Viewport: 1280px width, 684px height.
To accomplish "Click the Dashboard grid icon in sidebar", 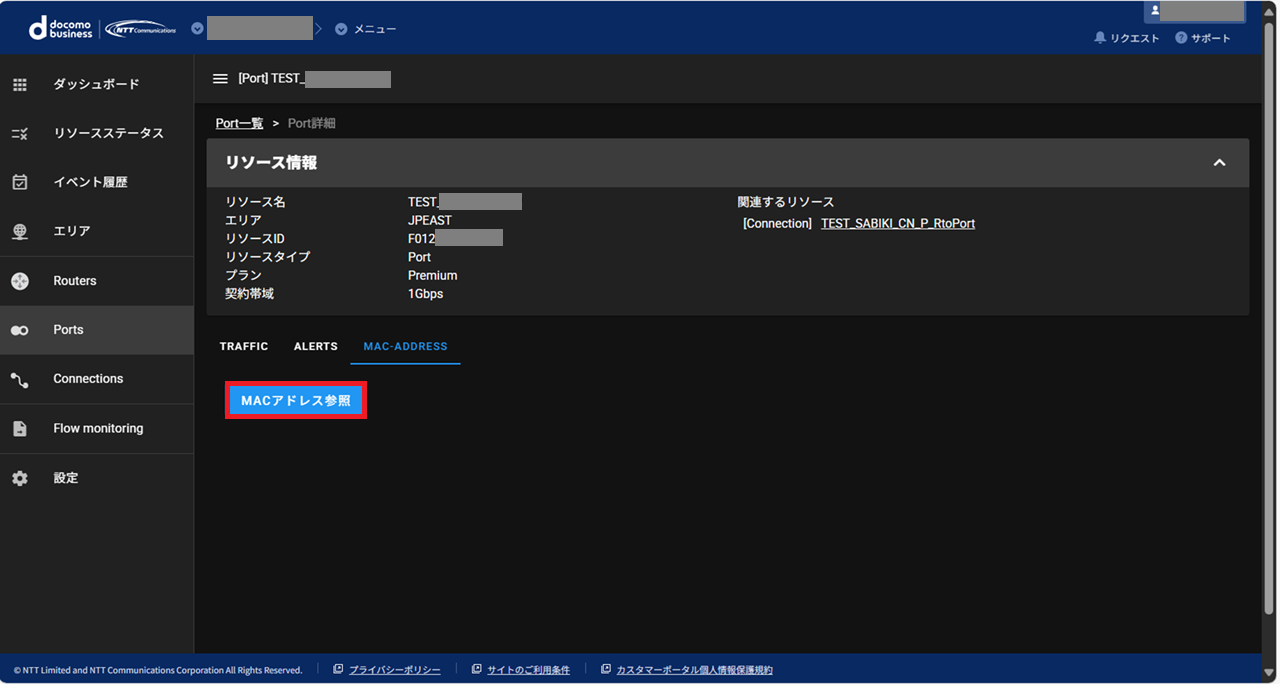I will (x=20, y=85).
